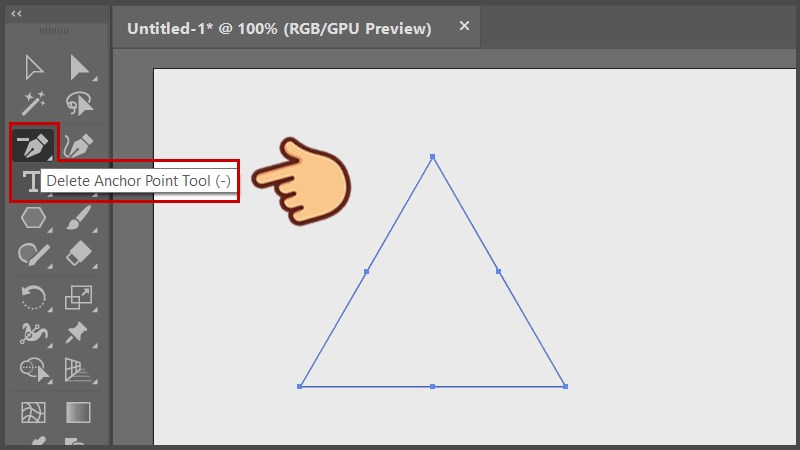This screenshot has width=800, height=450.
Task: Pick the Puppet Warp pin tool
Action: (77, 333)
